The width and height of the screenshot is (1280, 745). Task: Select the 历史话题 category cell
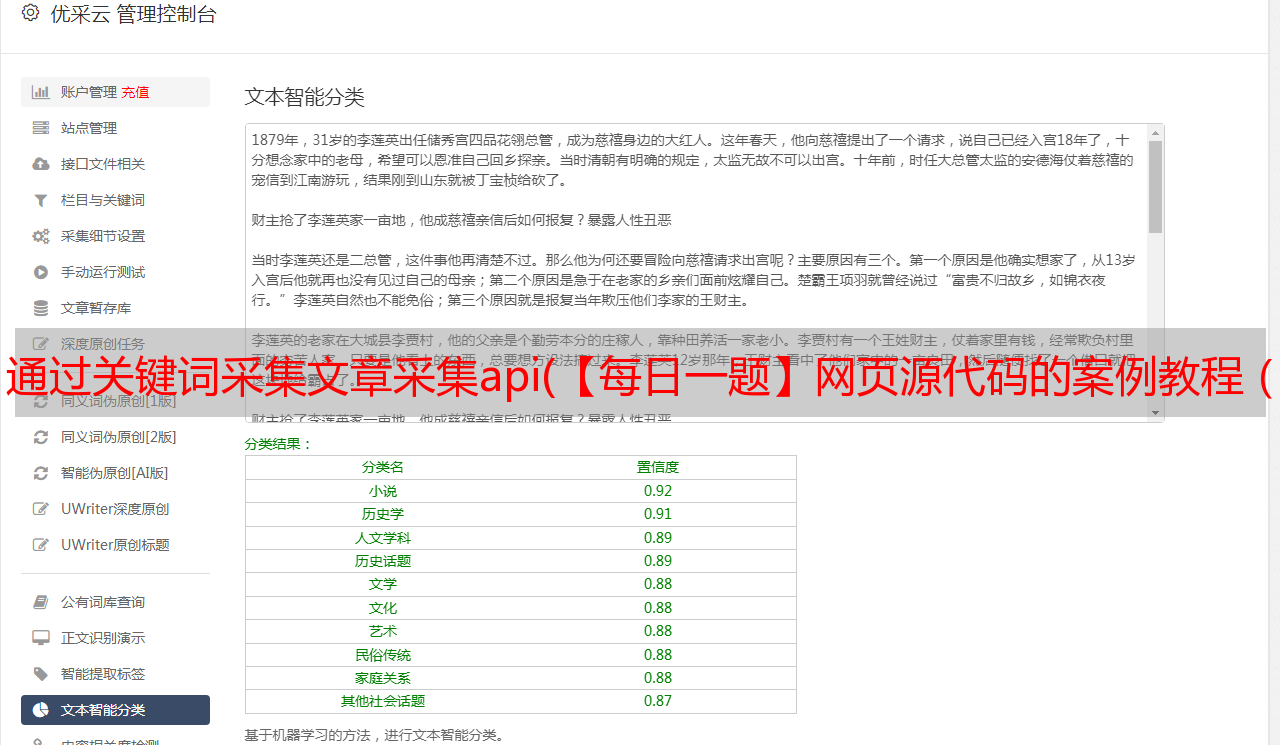383,561
